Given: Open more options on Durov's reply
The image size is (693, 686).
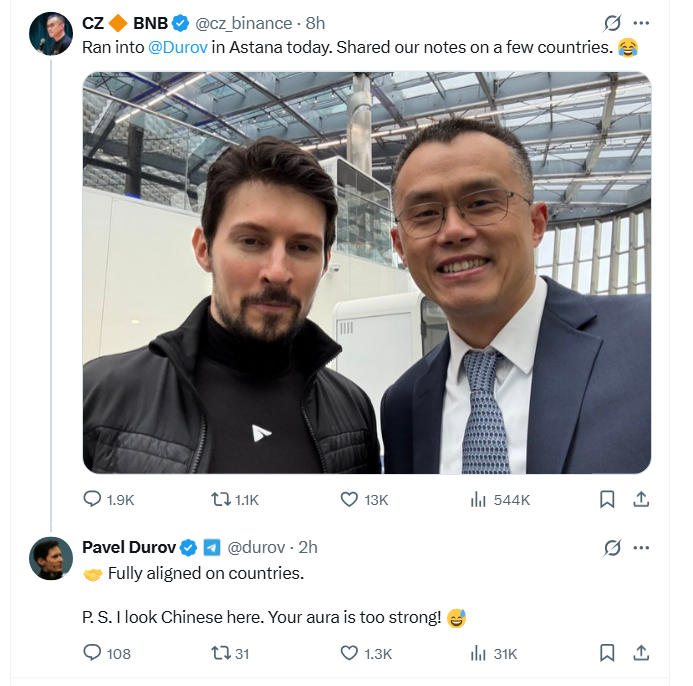Looking at the screenshot, I should tap(642, 547).
